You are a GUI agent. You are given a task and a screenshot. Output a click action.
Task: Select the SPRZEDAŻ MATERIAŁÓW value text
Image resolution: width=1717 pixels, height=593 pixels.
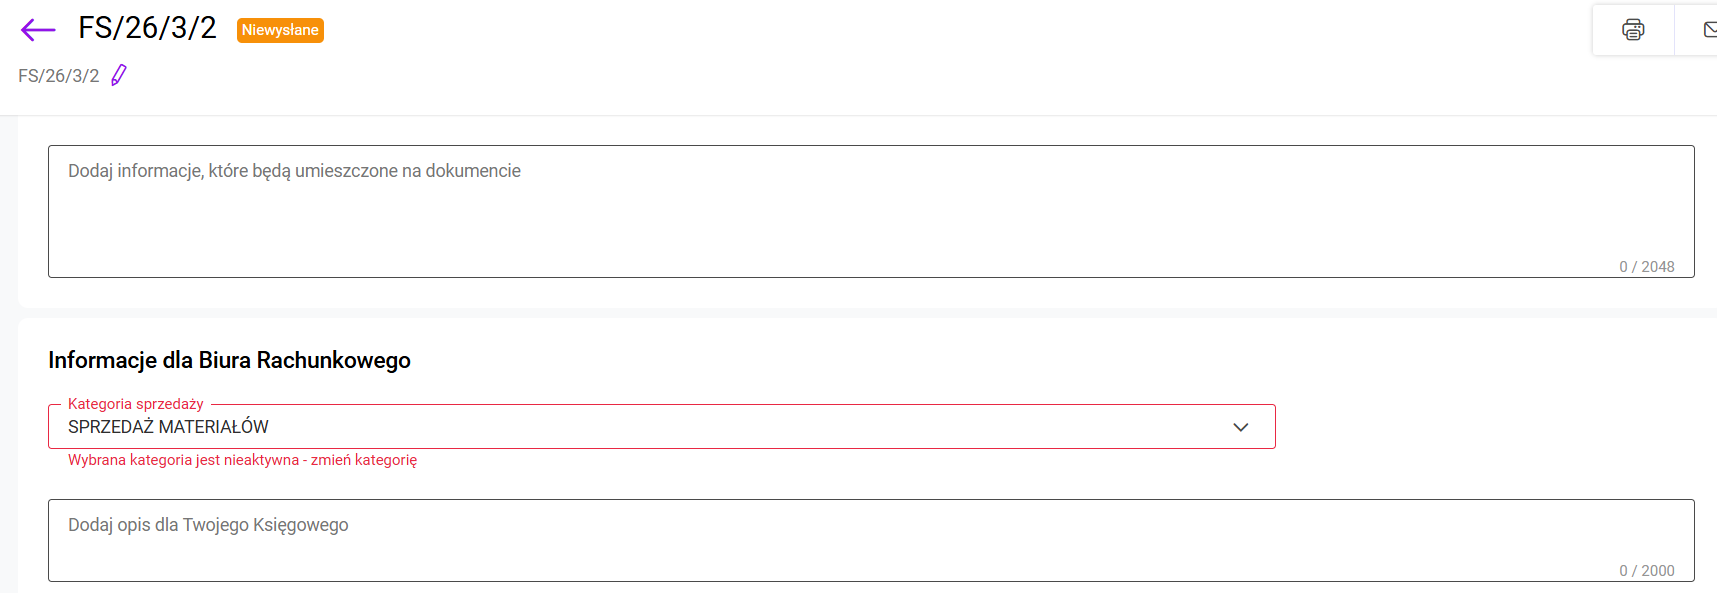(168, 427)
